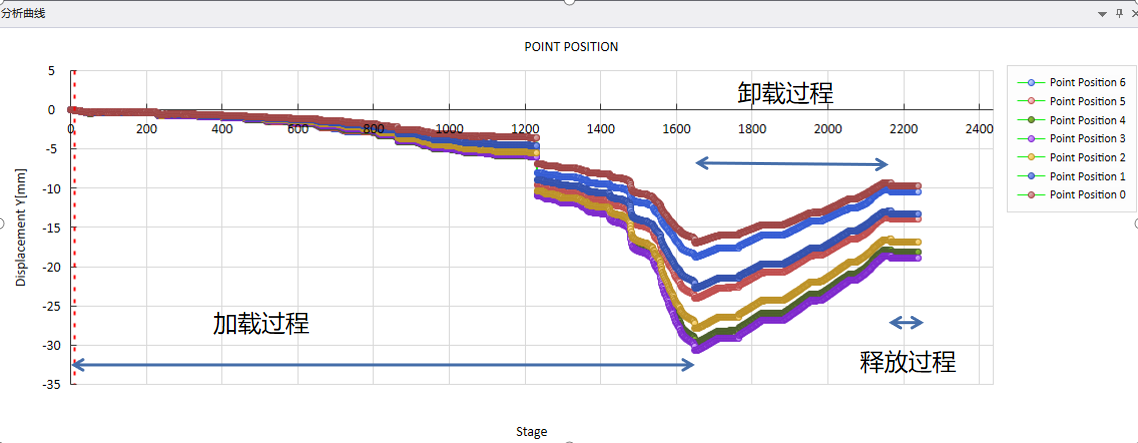The height and width of the screenshot is (443, 1138).
Task: Select the 加载过程 annotation text
Action: (260, 324)
